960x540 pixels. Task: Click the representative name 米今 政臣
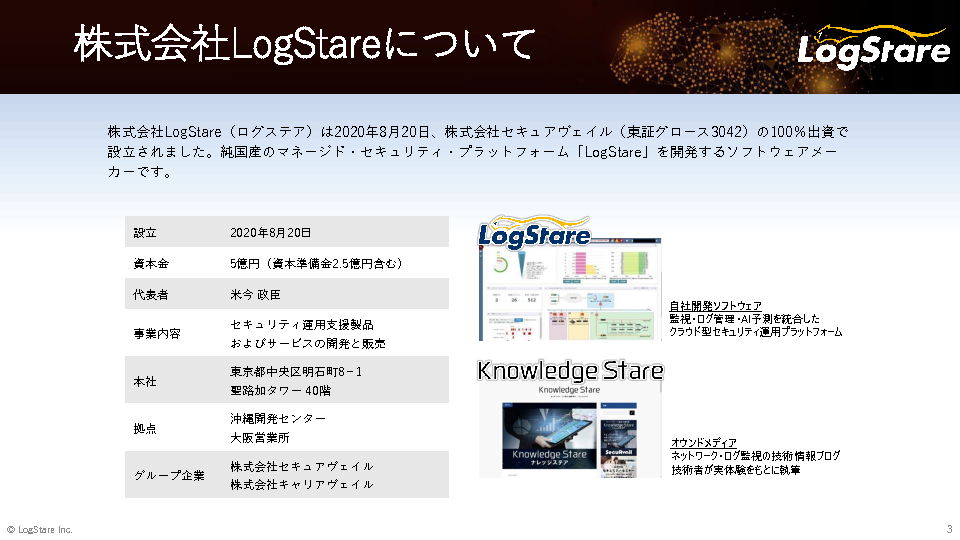(x=256, y=295)
